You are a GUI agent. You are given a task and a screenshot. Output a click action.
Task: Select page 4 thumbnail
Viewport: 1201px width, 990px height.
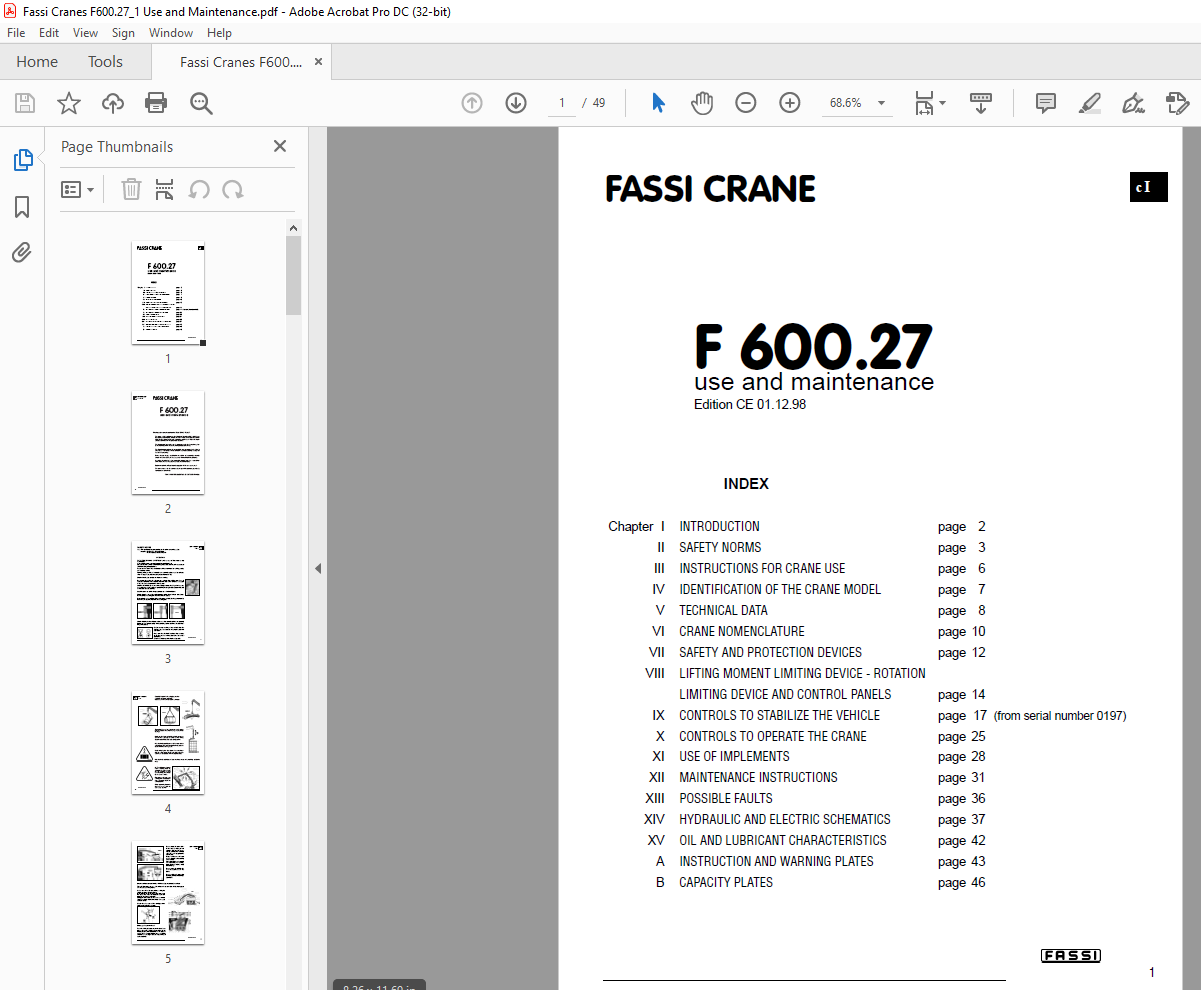pyautogui.click(x=168, y=743)
